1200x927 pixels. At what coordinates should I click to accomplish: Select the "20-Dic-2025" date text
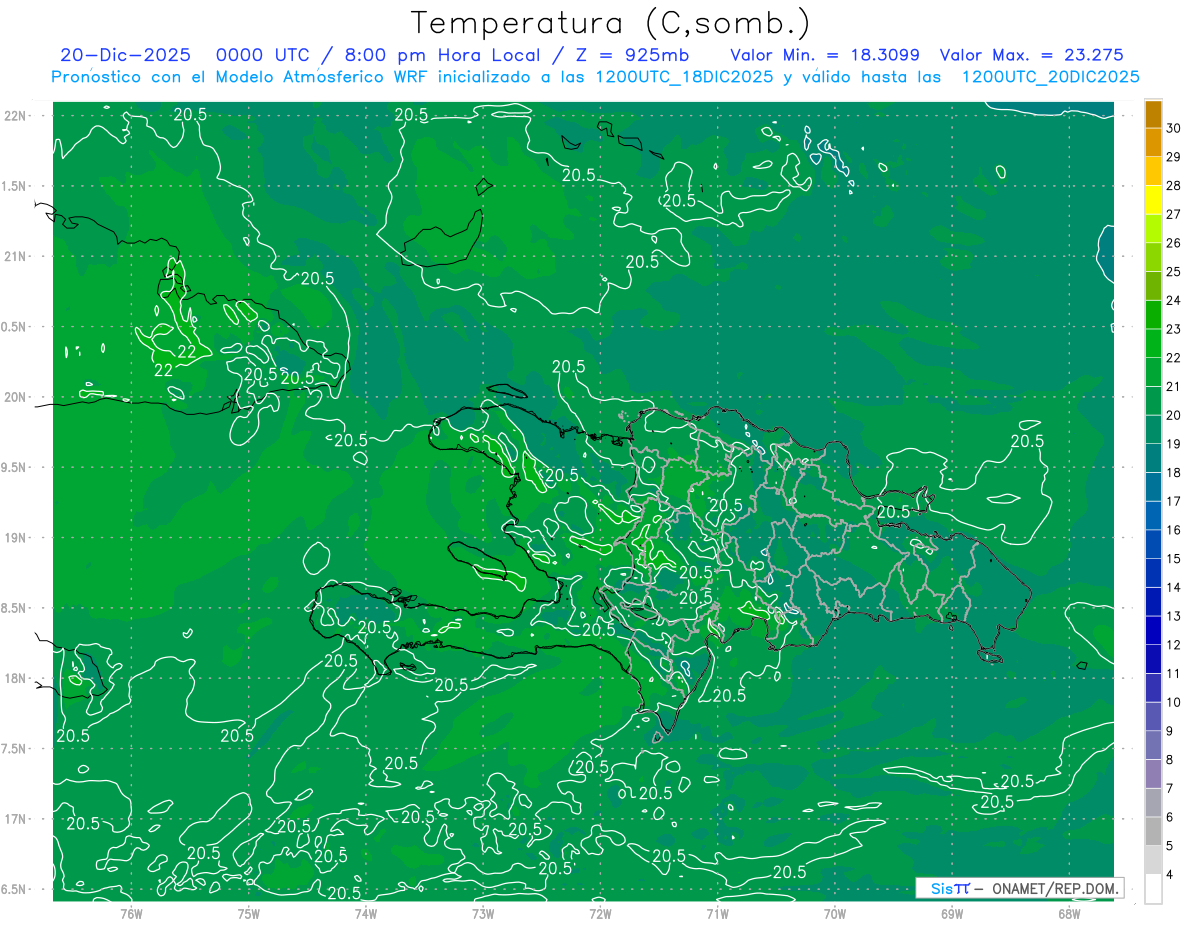[125, 55]
